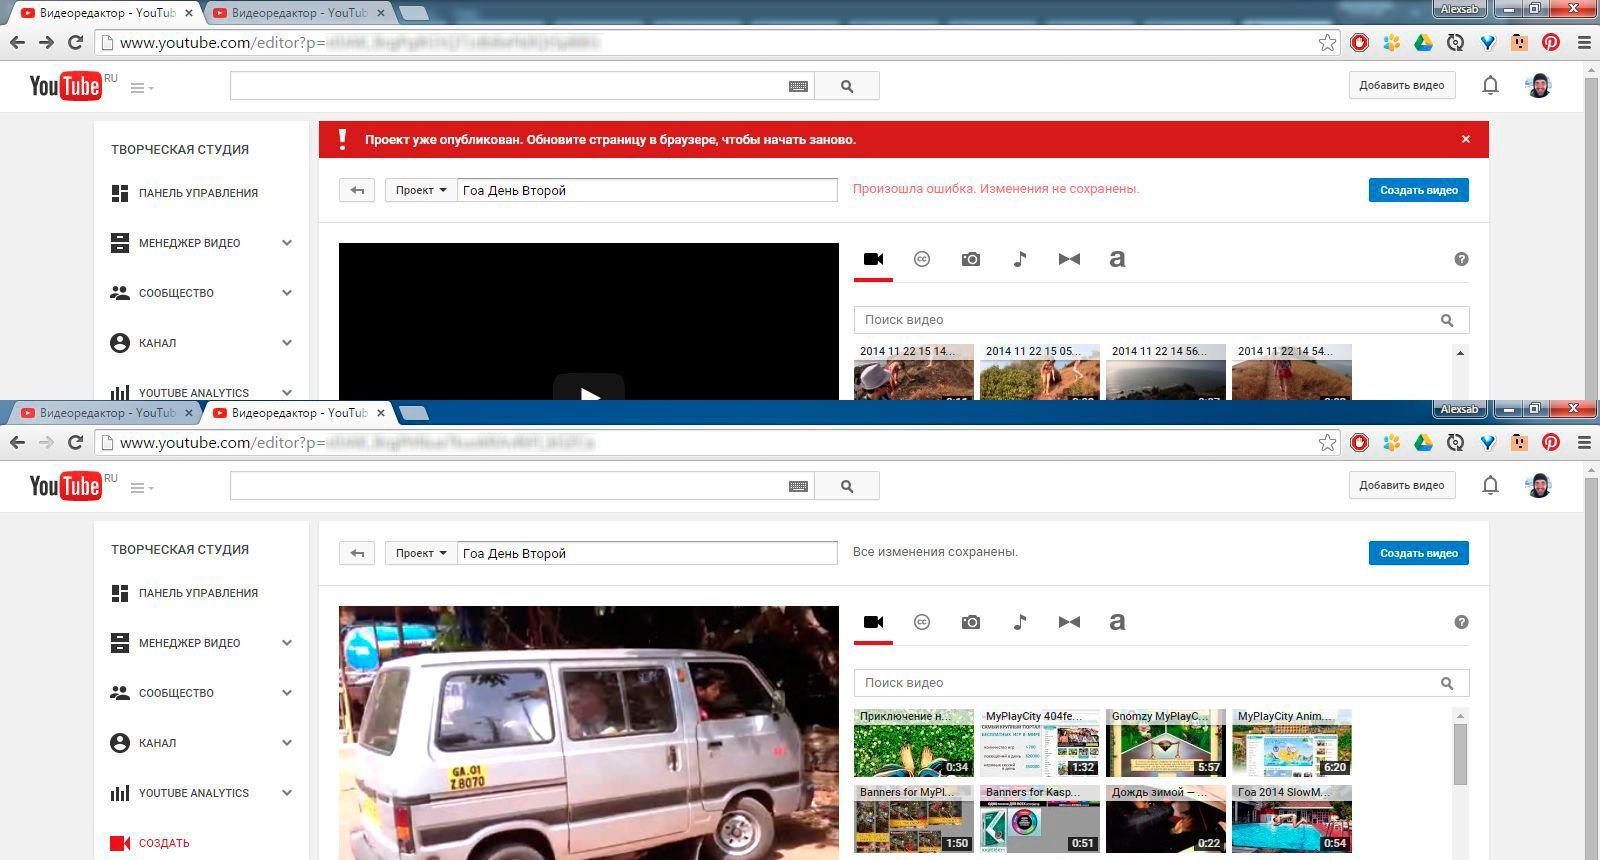The image size is (1600, 860).
Task: Click the Поиск видео field in the lower window
Action: tap(1161, 683)
